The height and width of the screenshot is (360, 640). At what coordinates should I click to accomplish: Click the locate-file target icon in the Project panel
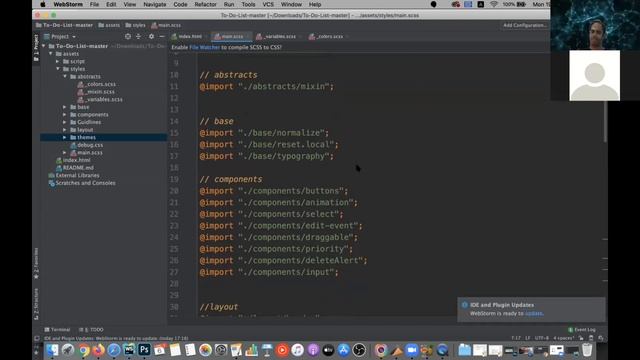tap(128, 36)
